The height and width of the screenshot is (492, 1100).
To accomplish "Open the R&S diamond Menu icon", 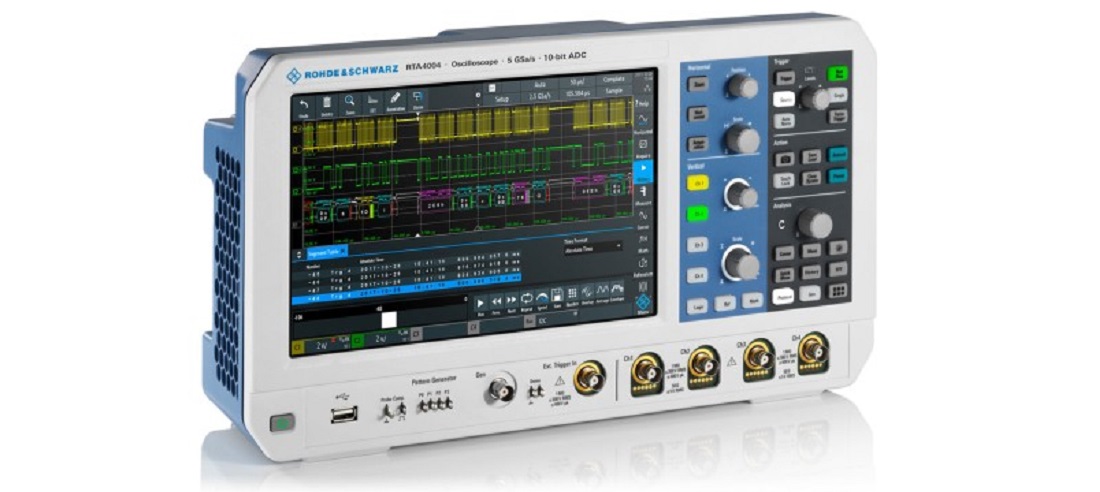I will [643, 303].
